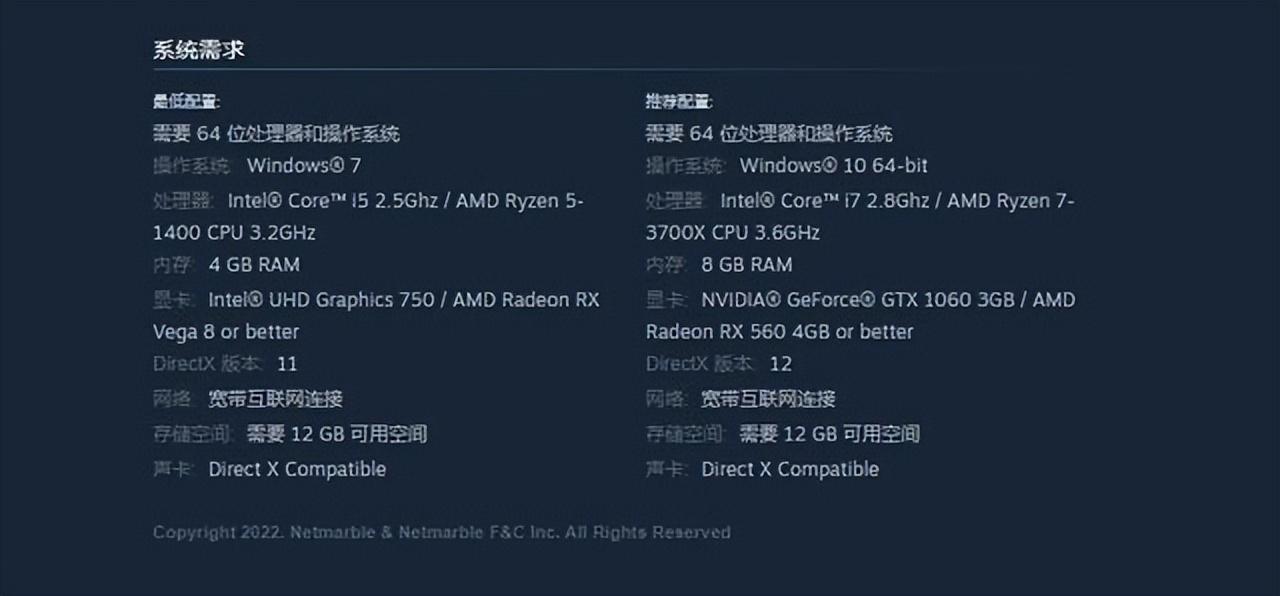
Task: Click the NVIDIA GeForce GTX 1060 3GB line
Action: point(860,300)
